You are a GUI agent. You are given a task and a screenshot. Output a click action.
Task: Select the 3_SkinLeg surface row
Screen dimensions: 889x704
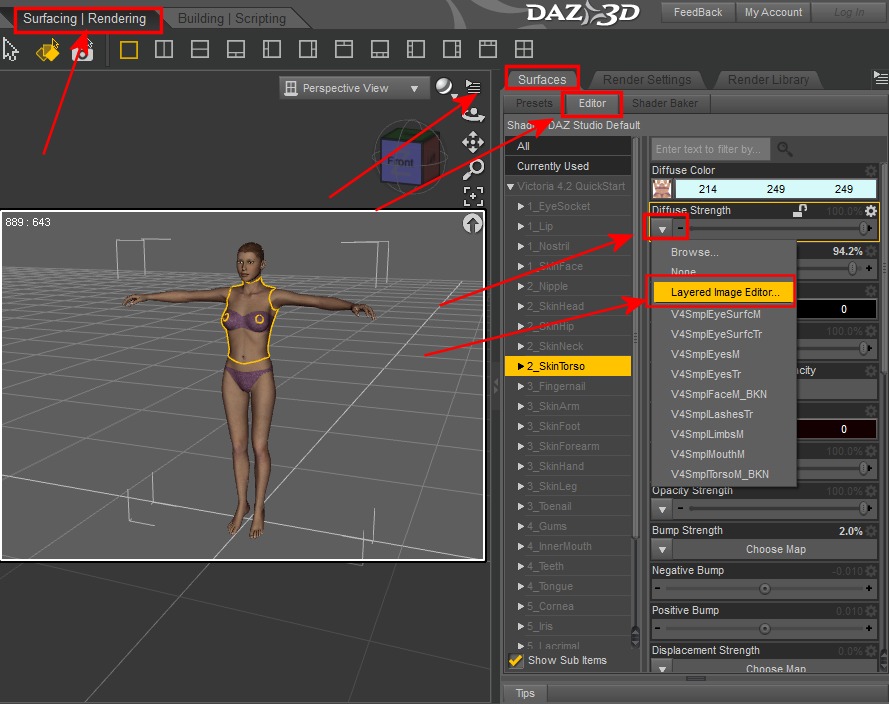568,486
